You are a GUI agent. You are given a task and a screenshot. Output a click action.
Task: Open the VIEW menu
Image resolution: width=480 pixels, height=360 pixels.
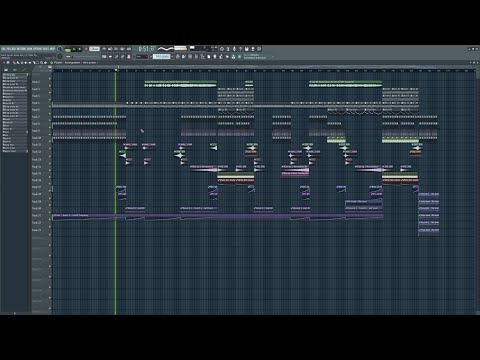click(x=29, y=49)
